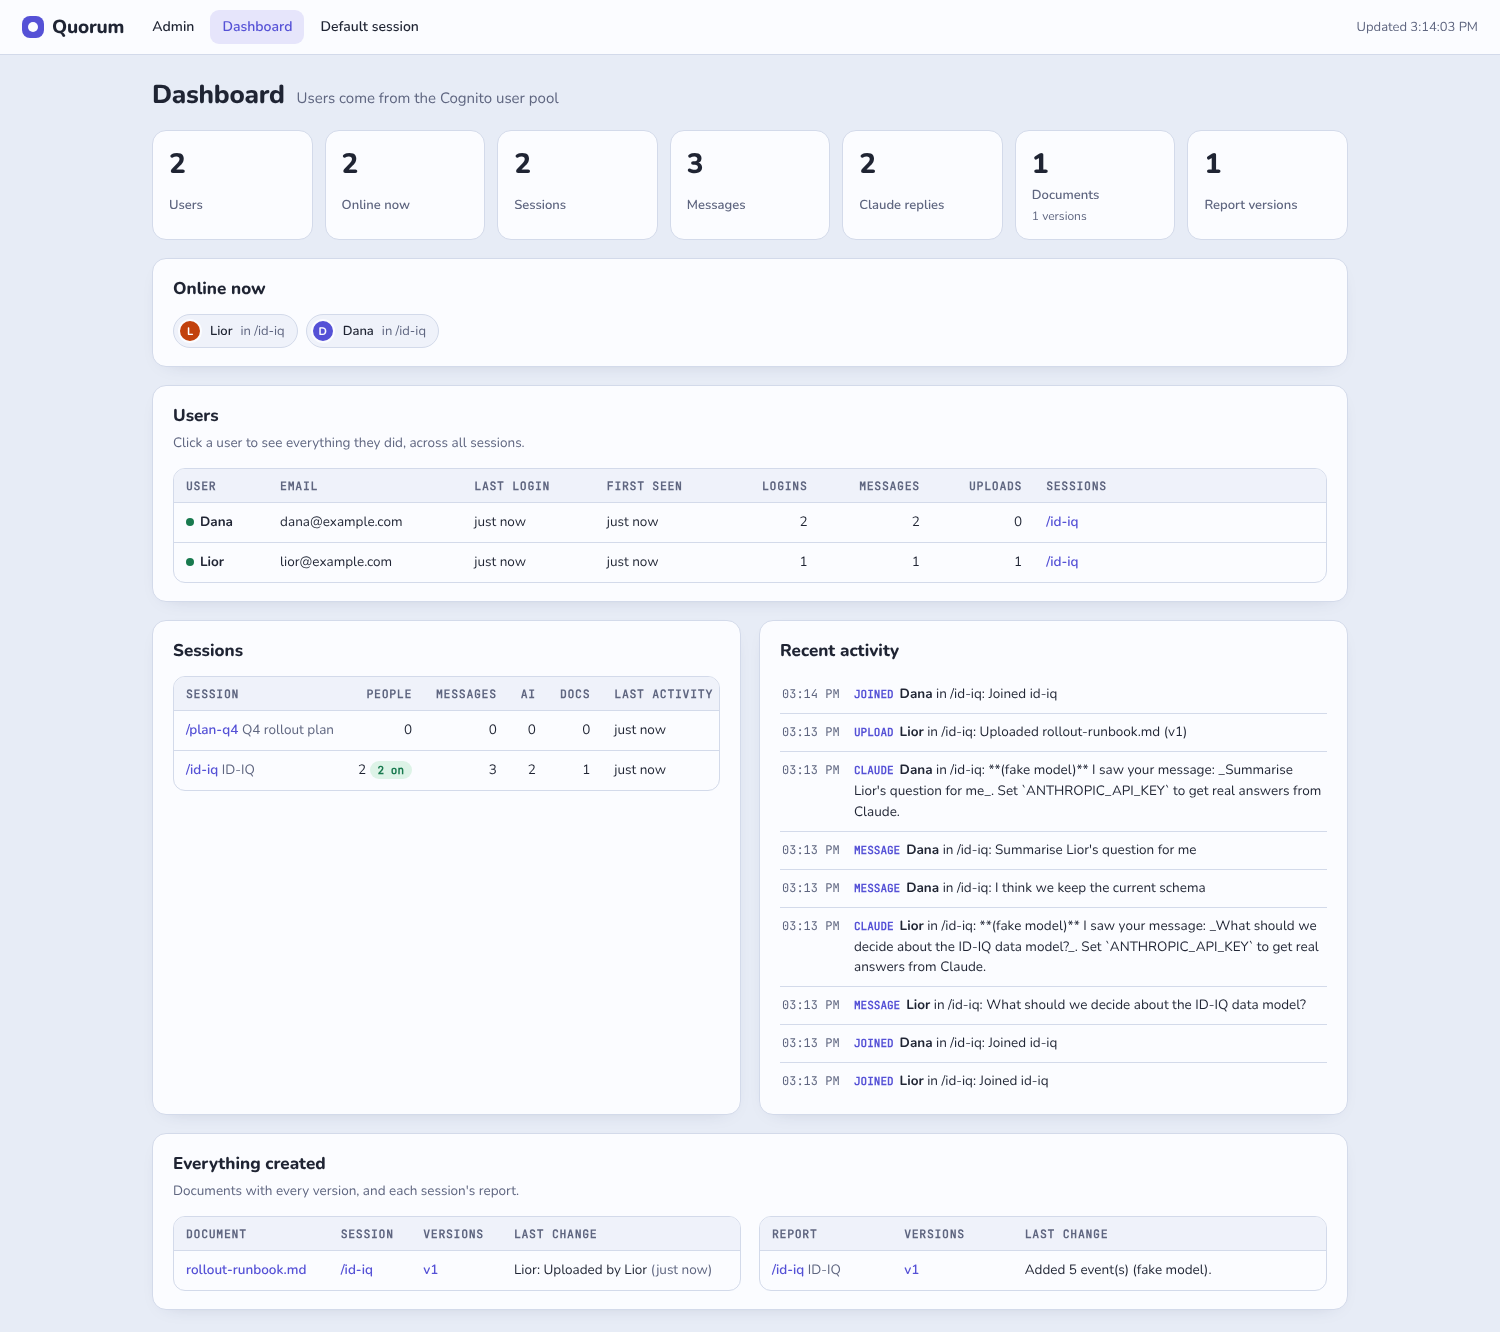The height and width of the screenshot is (1332, 1500).
Task: Click 'Added 5 event(s) (fake model).' text
Action: 1118,1270
